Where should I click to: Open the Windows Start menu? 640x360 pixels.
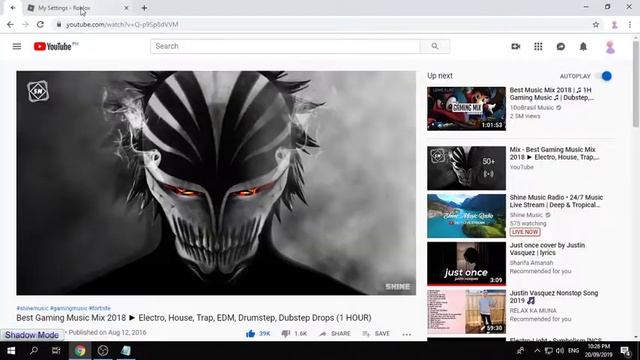pos(11,351)
